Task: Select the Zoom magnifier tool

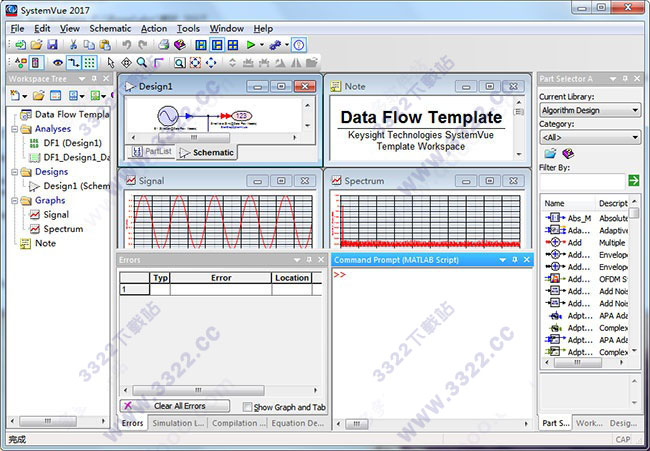Action: (142, 62)
